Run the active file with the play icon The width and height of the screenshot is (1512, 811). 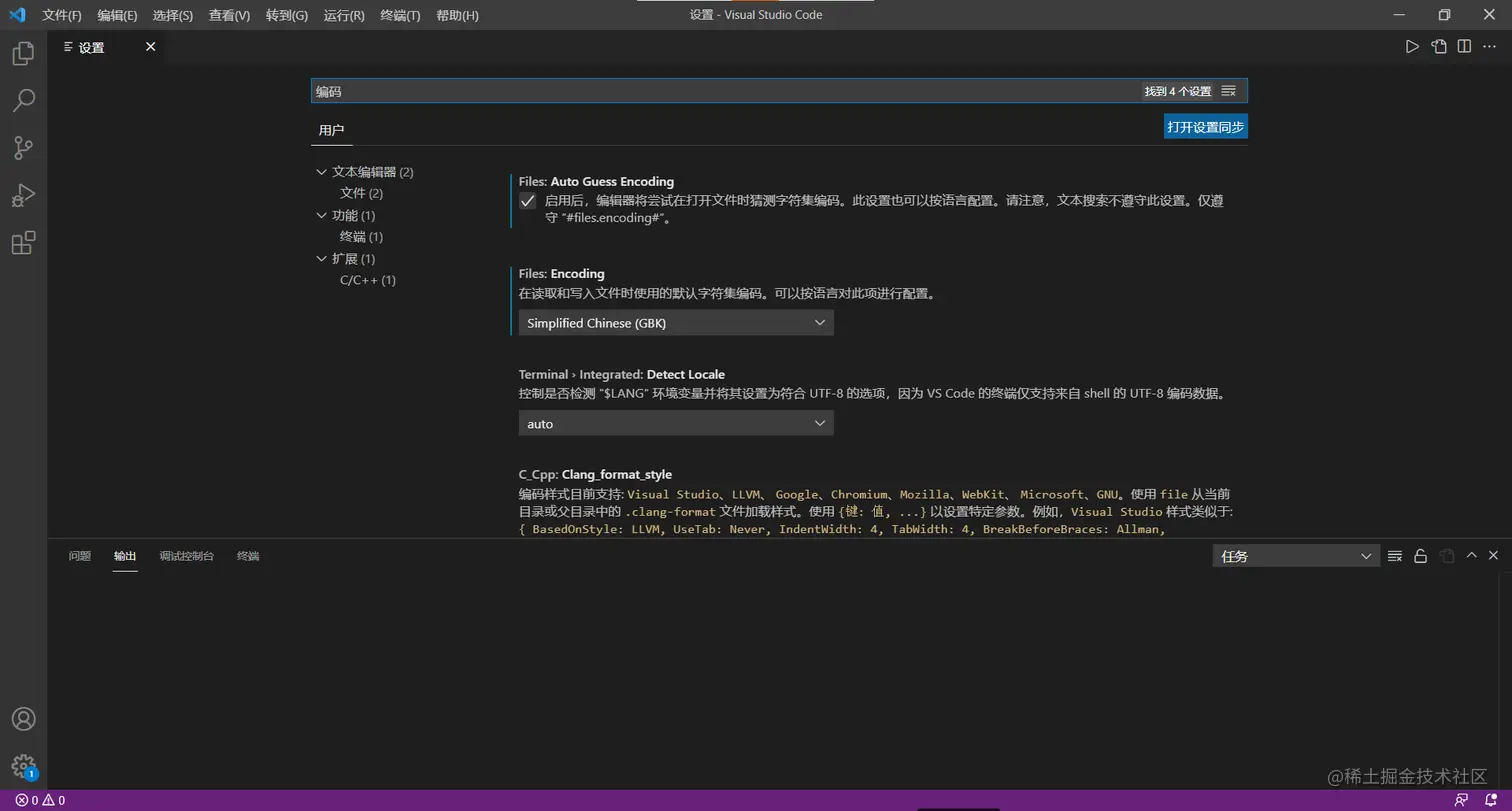[1413, 46]
